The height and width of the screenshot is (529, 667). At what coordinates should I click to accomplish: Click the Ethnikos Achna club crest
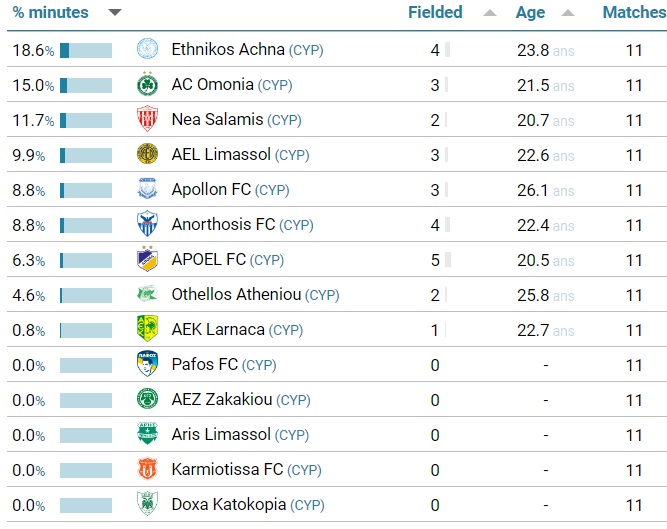point(147,49)
